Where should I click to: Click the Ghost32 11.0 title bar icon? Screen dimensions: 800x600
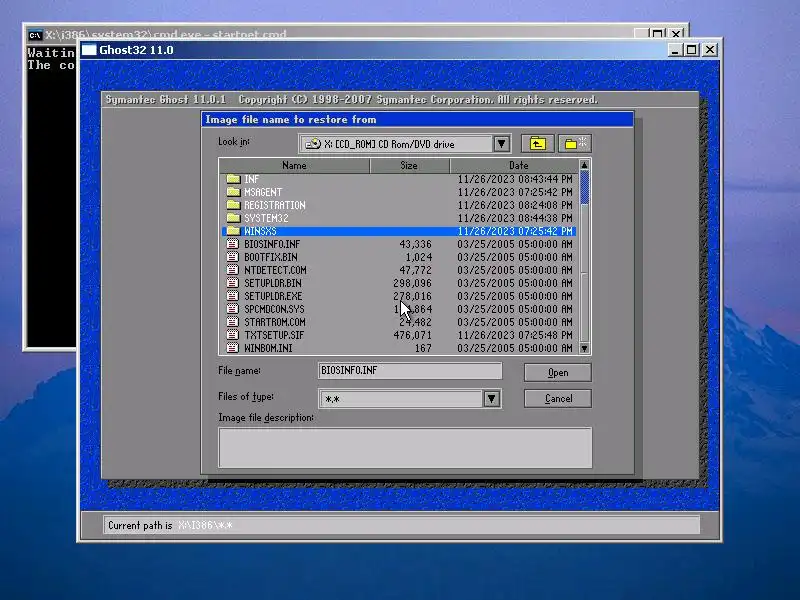89,49
